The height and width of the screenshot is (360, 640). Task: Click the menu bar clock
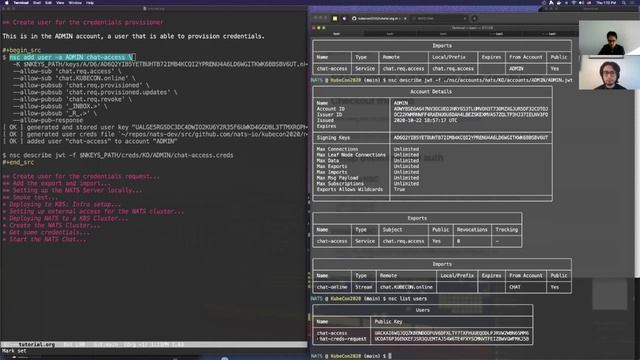click(x=606, y=2)
